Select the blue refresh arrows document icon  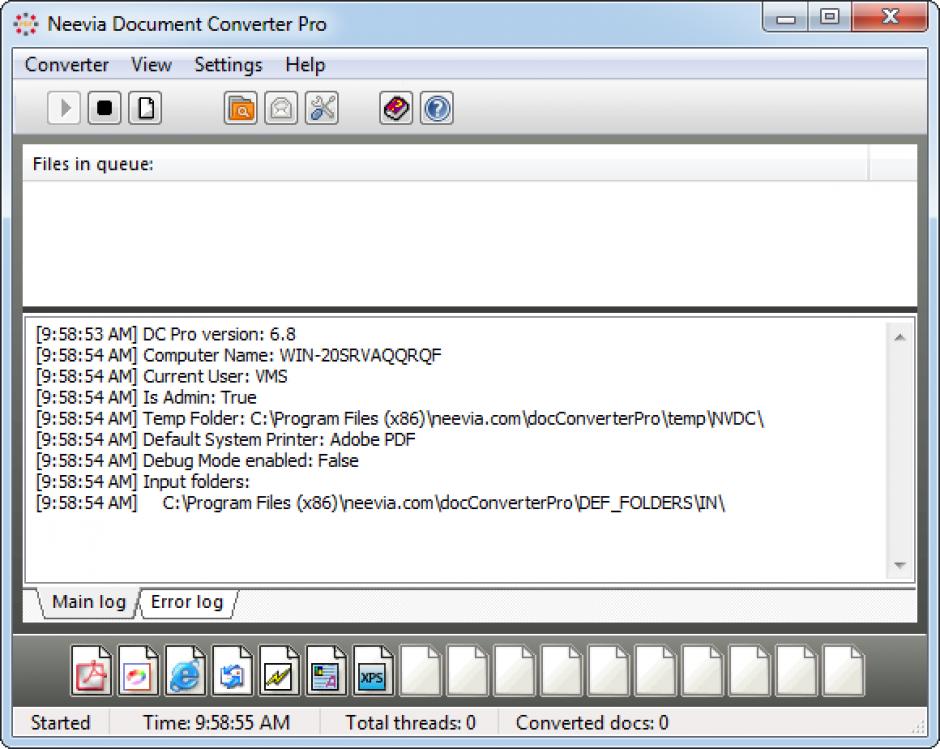[232, 670]
